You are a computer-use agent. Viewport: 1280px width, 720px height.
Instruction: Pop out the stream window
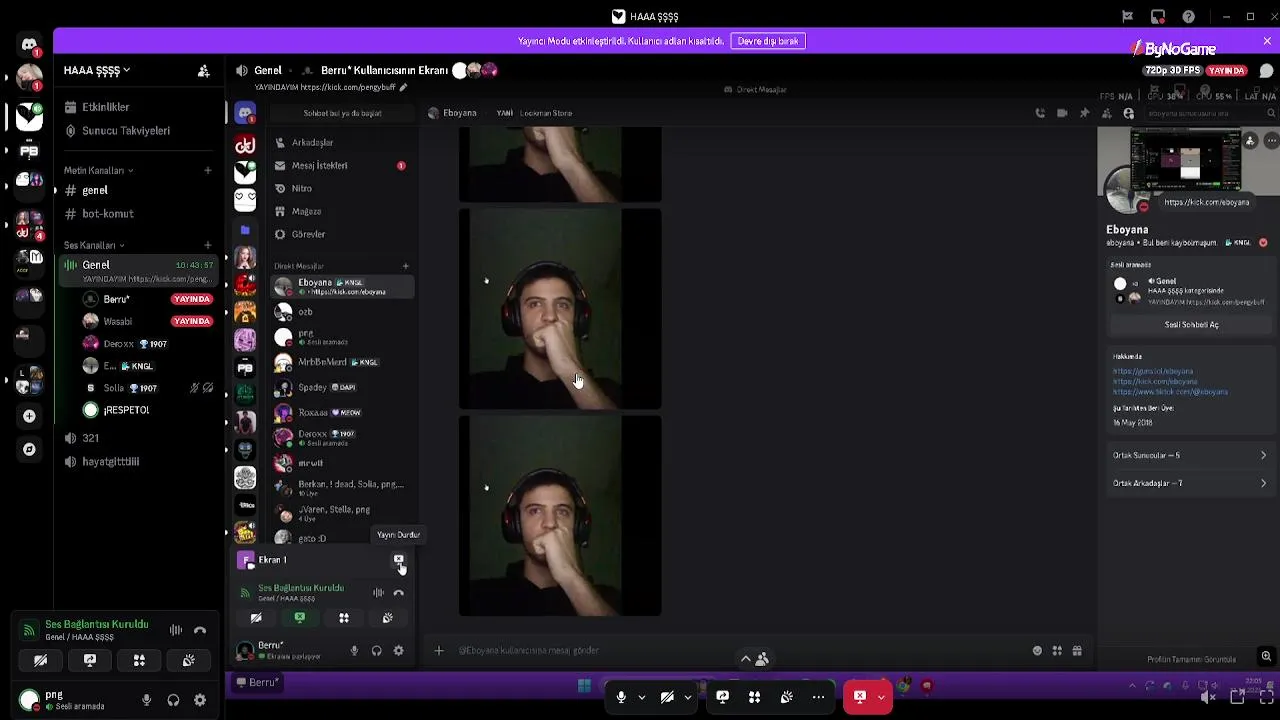1237,697
